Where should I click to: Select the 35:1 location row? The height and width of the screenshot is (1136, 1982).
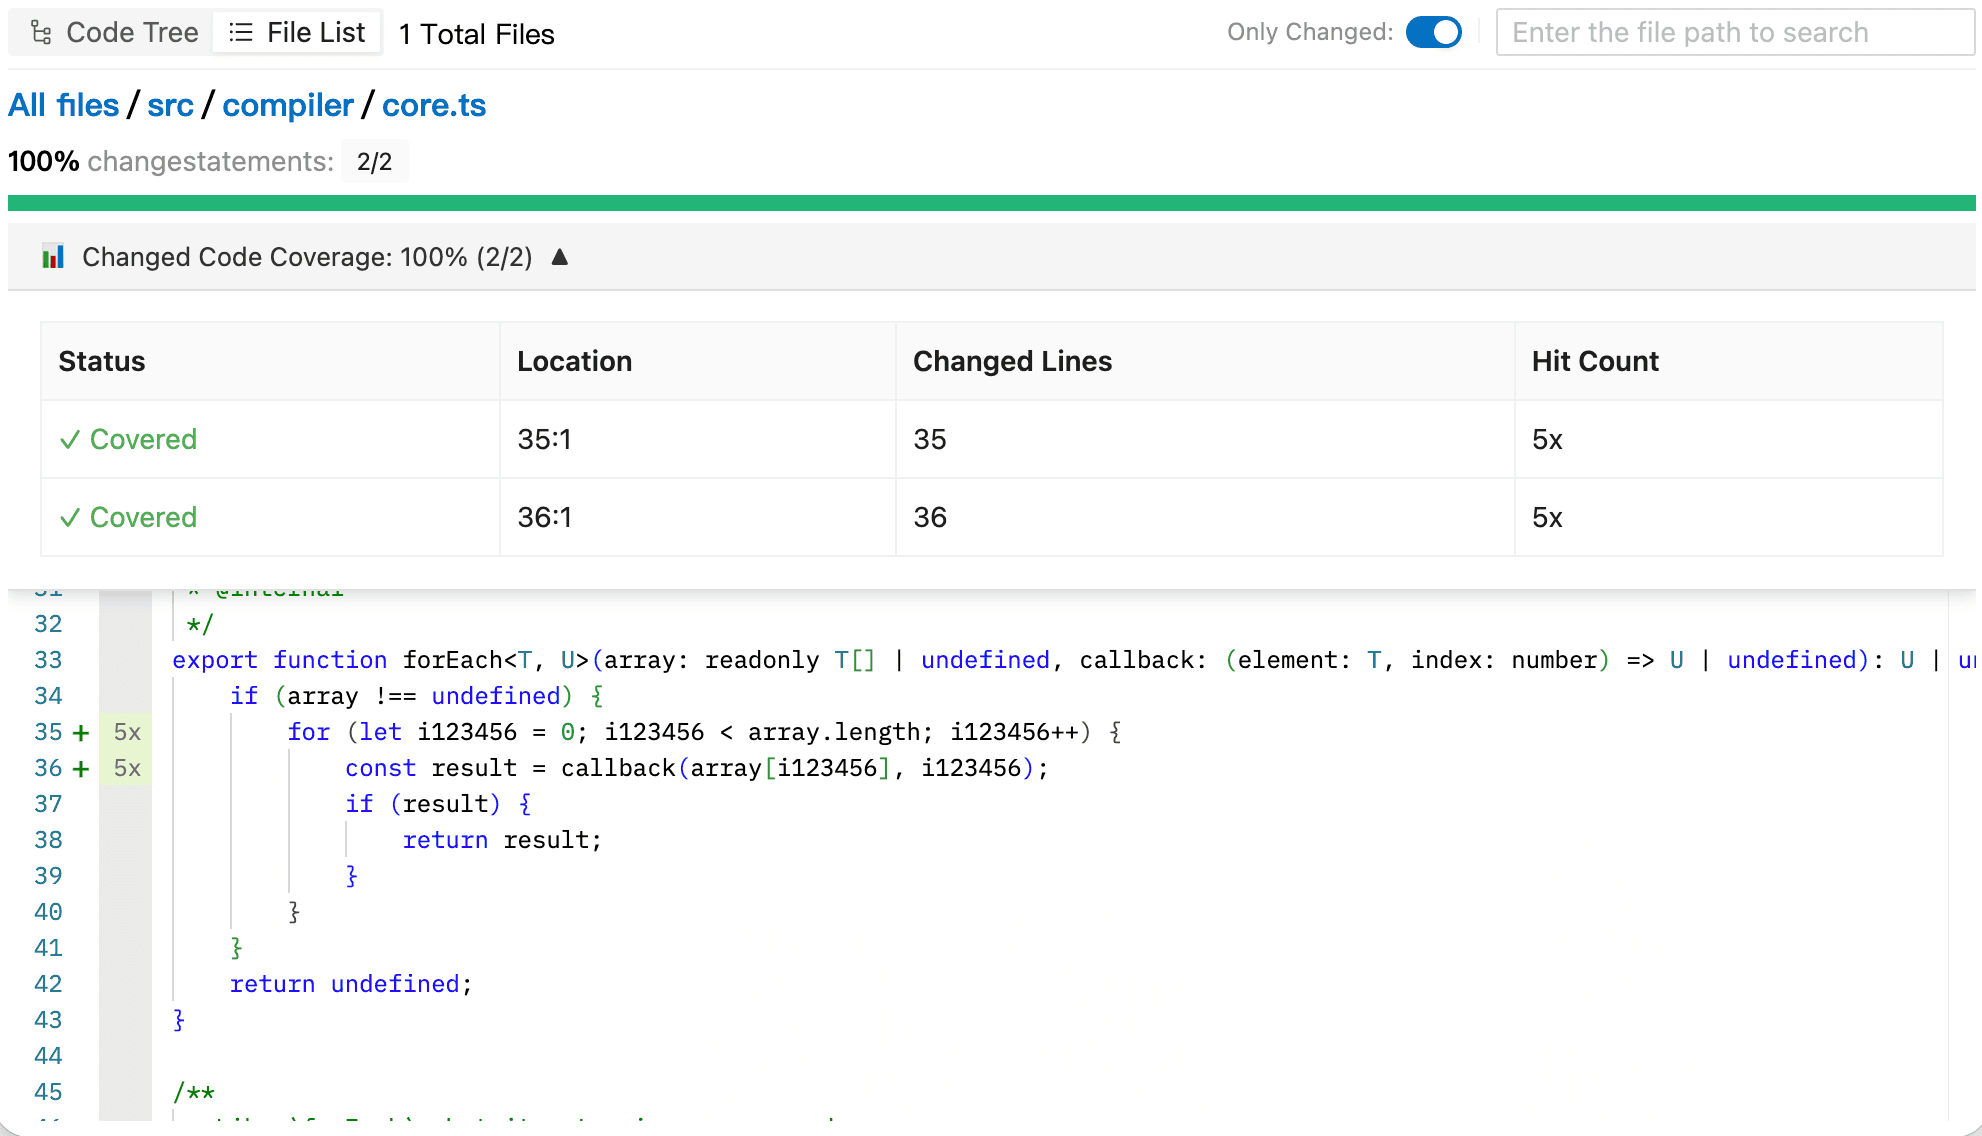[544, 440]
